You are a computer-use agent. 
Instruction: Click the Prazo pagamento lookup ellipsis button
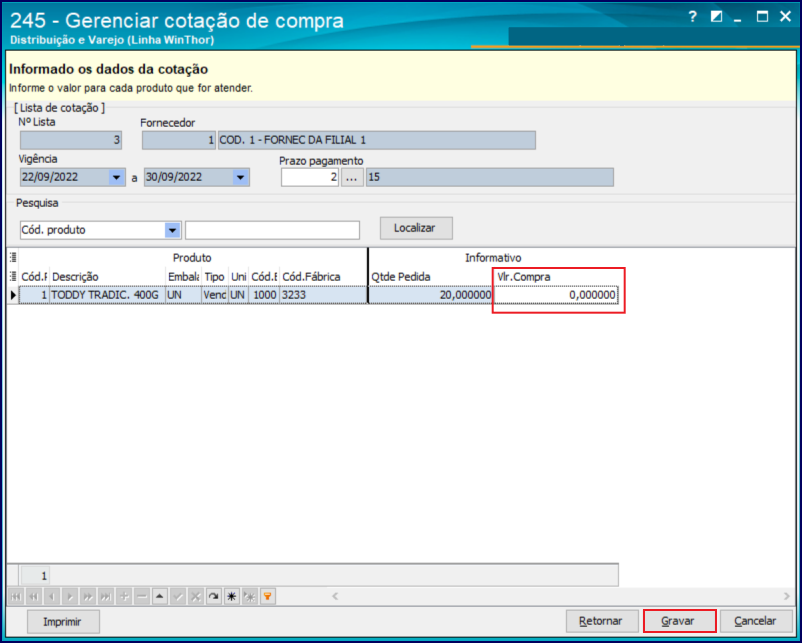pos(352,178)
